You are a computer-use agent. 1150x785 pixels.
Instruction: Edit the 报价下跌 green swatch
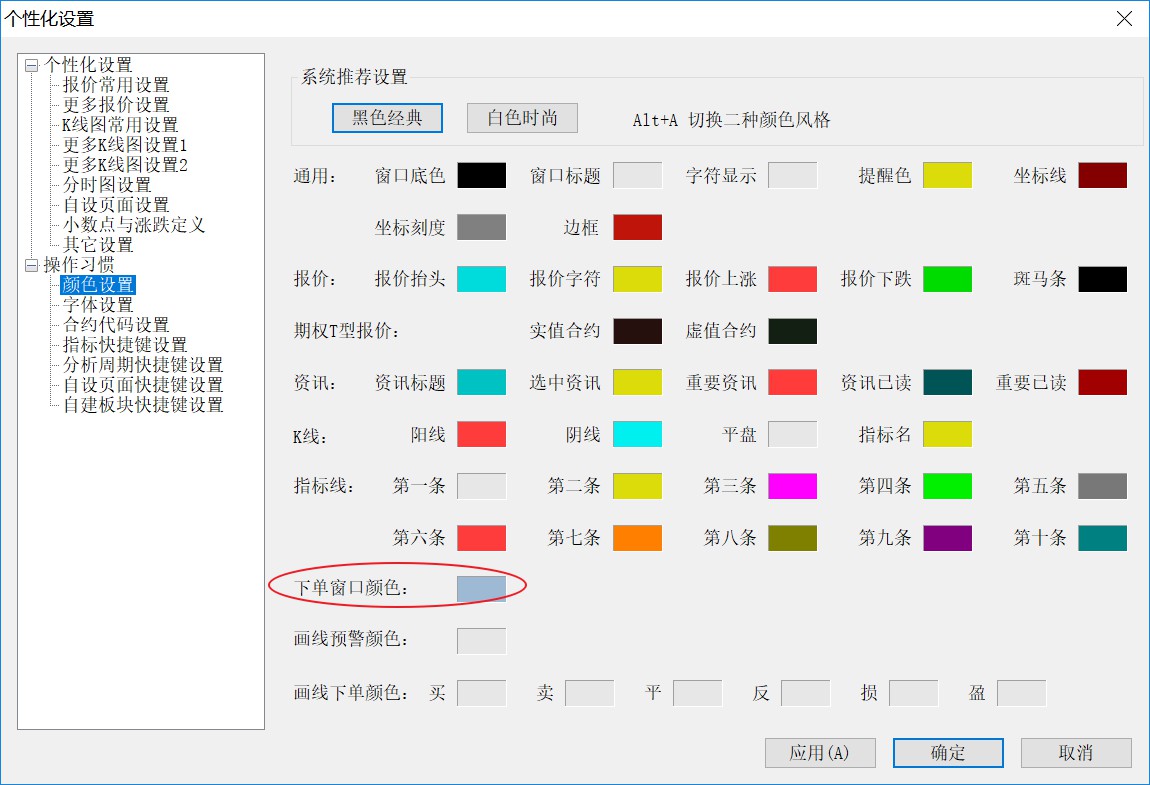(947, 279)
